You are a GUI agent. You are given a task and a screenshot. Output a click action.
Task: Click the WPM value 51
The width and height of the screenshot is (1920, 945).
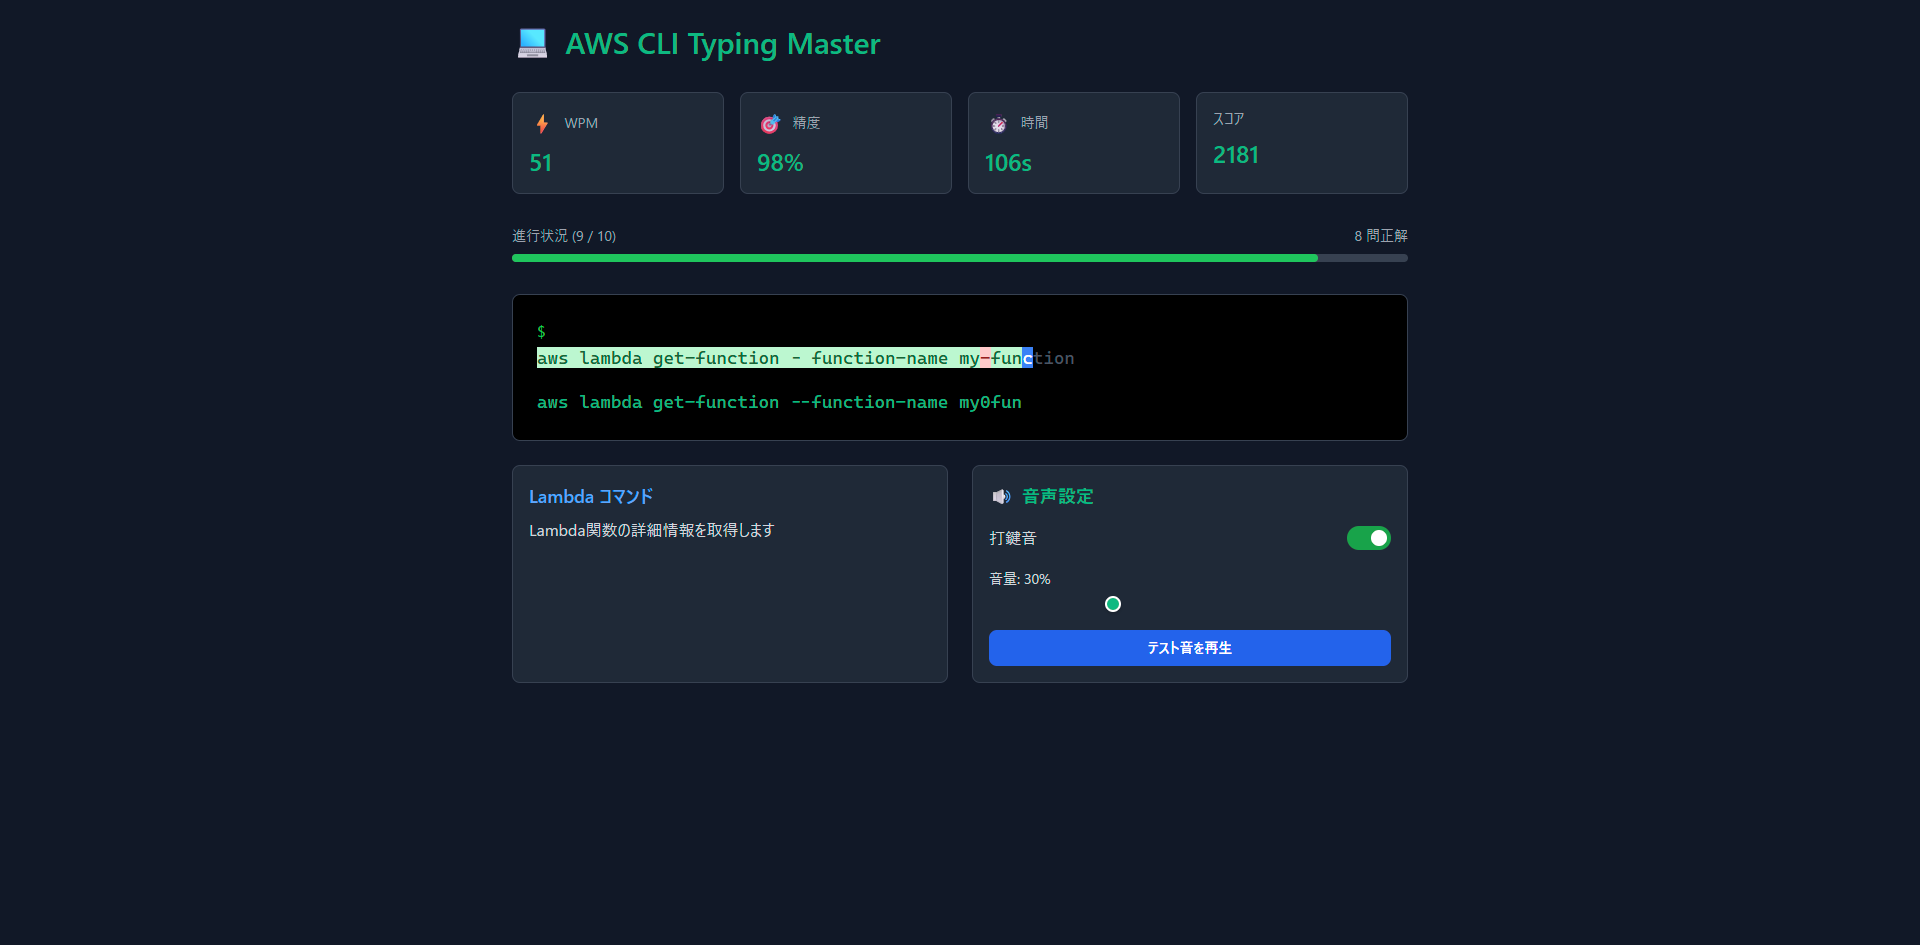point(541,163)
